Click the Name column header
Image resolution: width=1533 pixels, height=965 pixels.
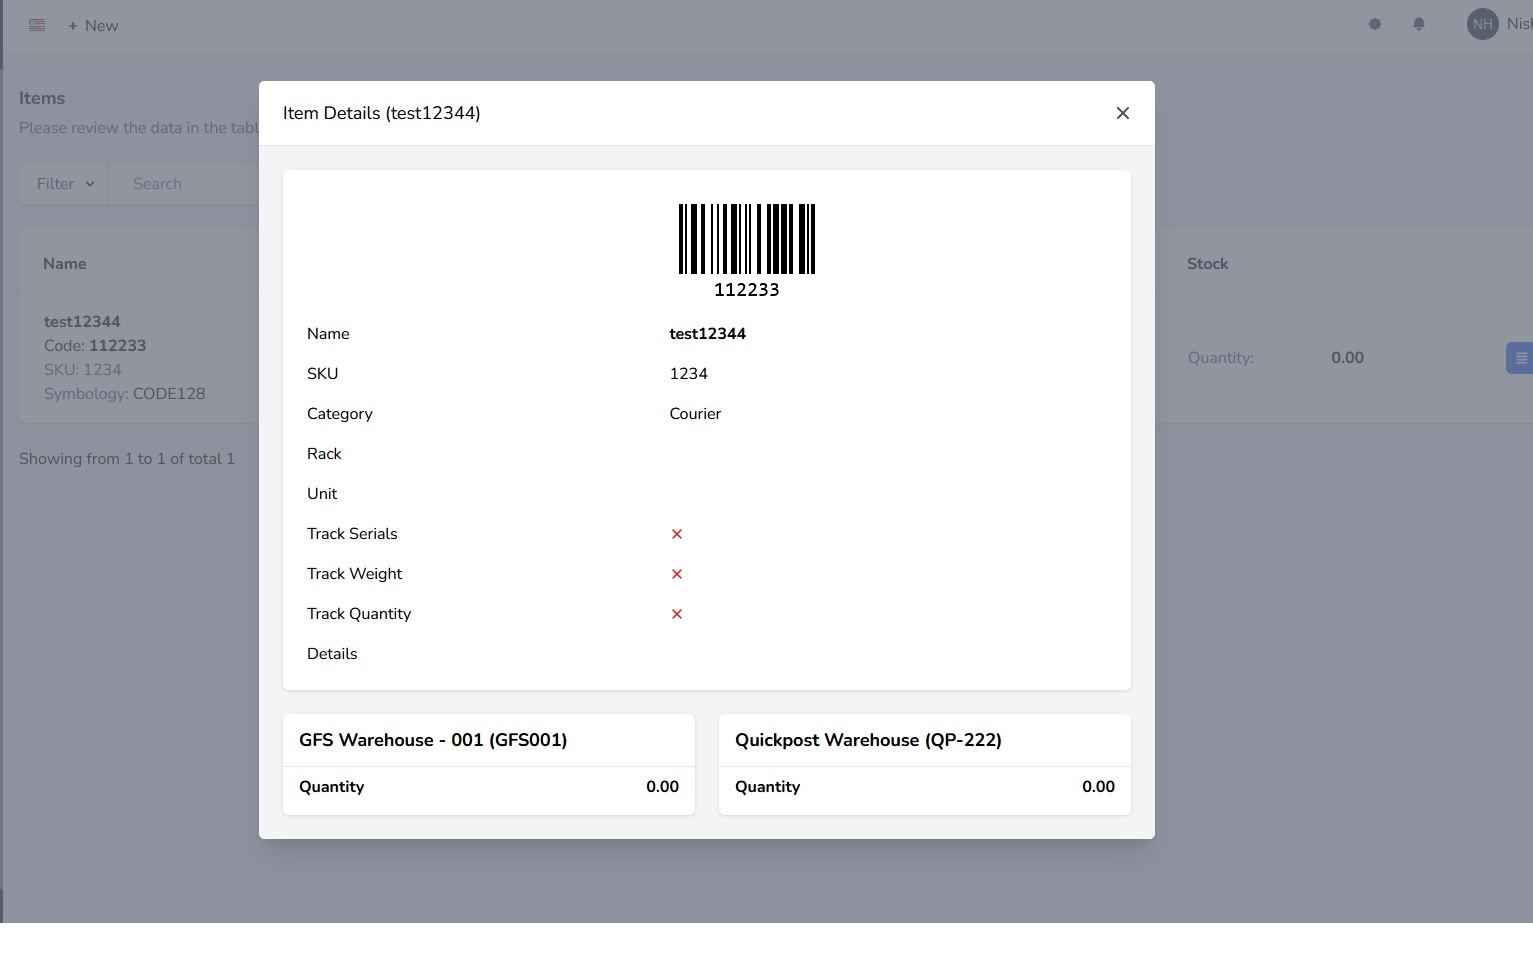65,264
